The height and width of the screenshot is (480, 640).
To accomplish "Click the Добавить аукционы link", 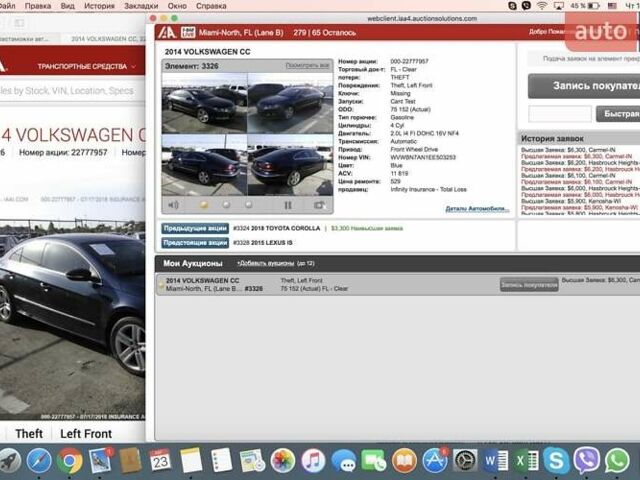I will (276, 263).
